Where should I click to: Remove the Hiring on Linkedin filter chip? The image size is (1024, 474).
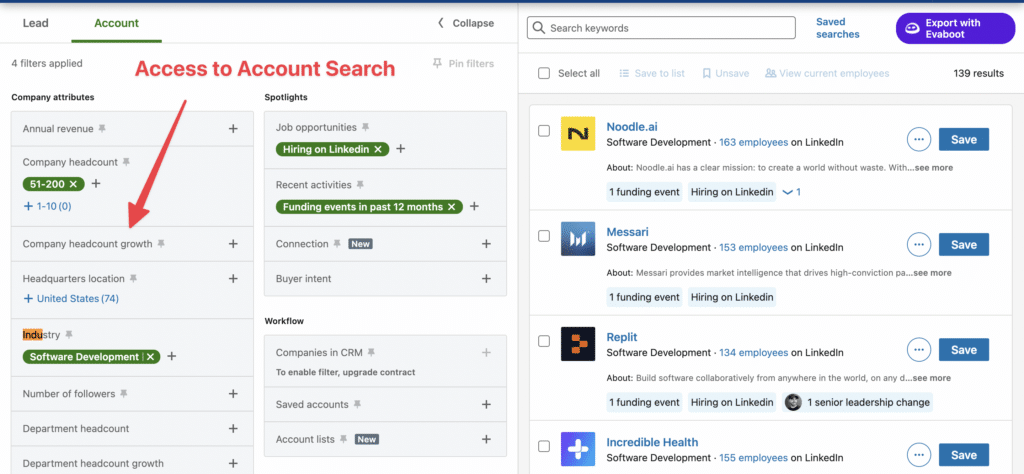377,150
